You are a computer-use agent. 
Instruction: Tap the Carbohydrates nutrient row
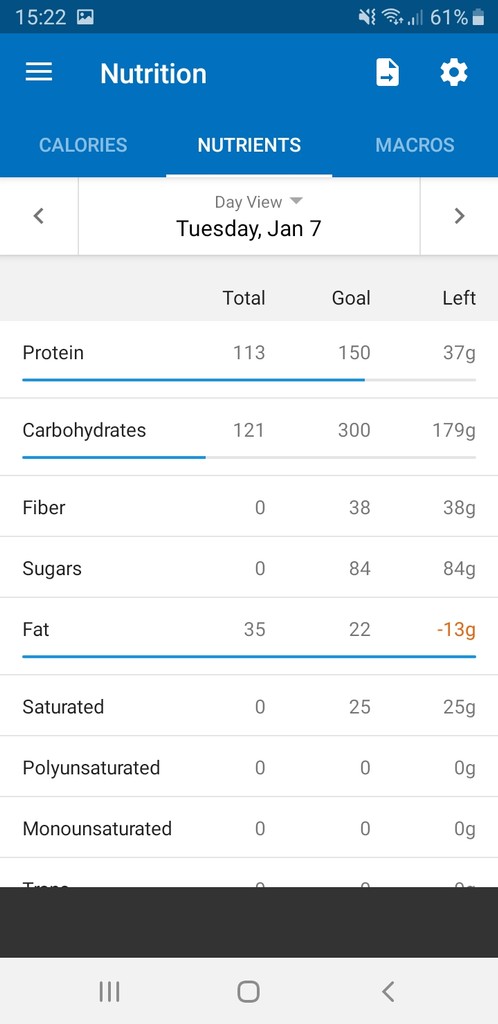[249, 437]
